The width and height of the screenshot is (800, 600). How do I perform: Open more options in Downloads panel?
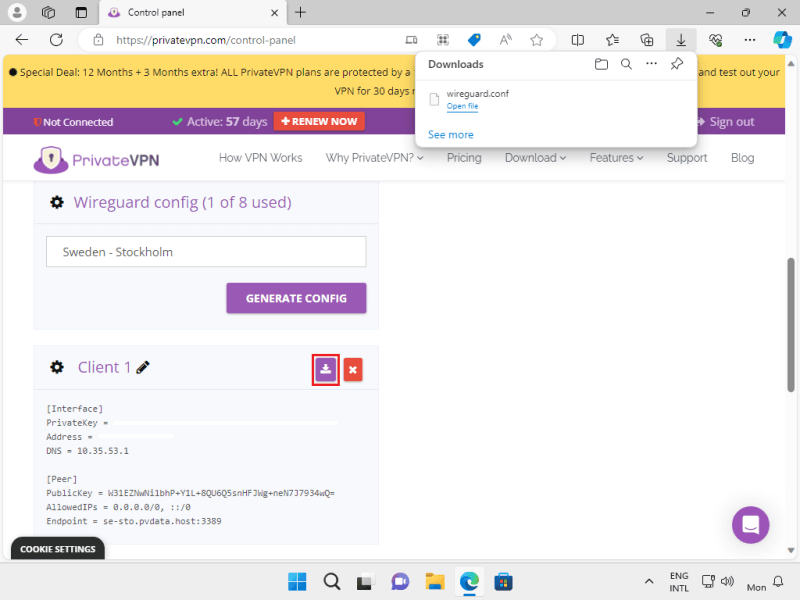(651, 64)
